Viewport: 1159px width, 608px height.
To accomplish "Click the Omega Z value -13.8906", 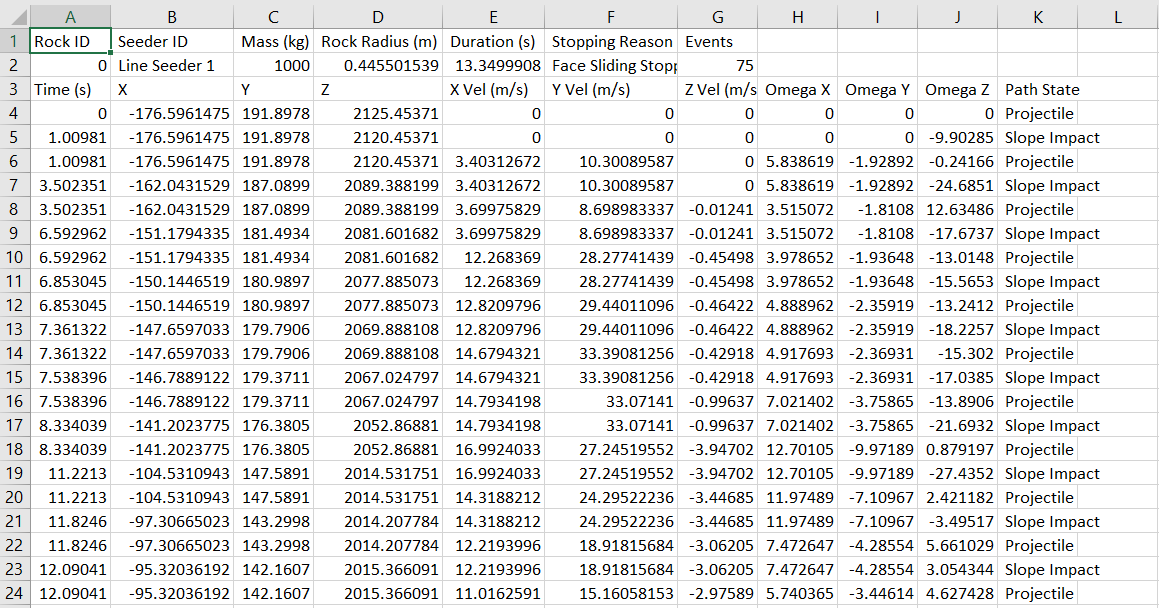I will coord(957,401).
